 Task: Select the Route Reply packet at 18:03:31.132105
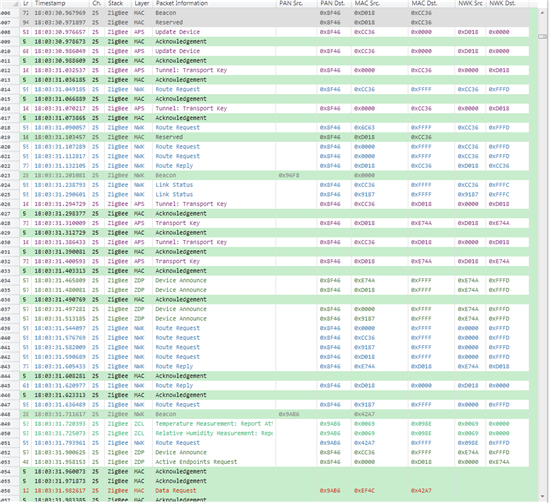(x=264, y=166)
